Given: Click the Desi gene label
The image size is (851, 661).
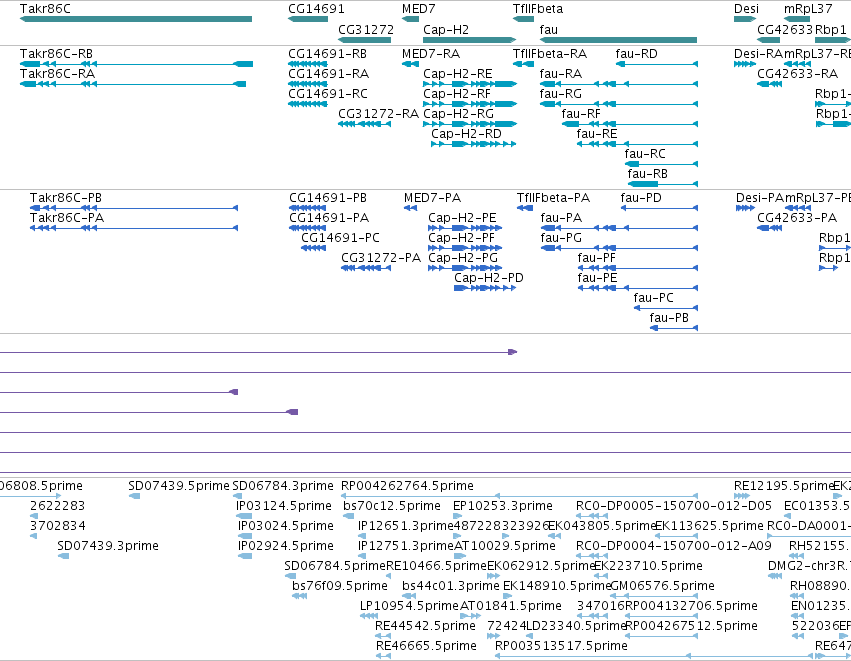Looking at the screenshot, I should (x=746, y=9).
